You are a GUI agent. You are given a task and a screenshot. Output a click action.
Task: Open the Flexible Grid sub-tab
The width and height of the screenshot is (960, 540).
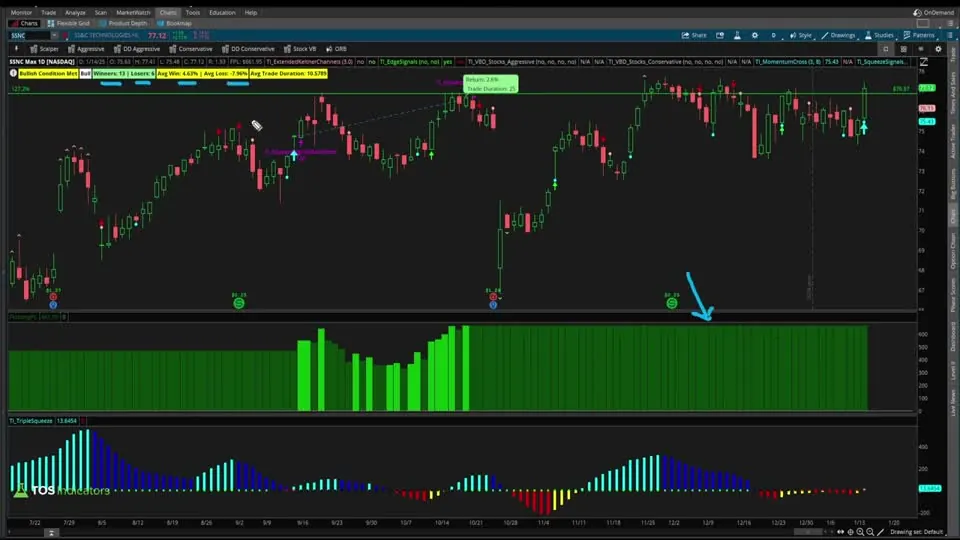69,23
